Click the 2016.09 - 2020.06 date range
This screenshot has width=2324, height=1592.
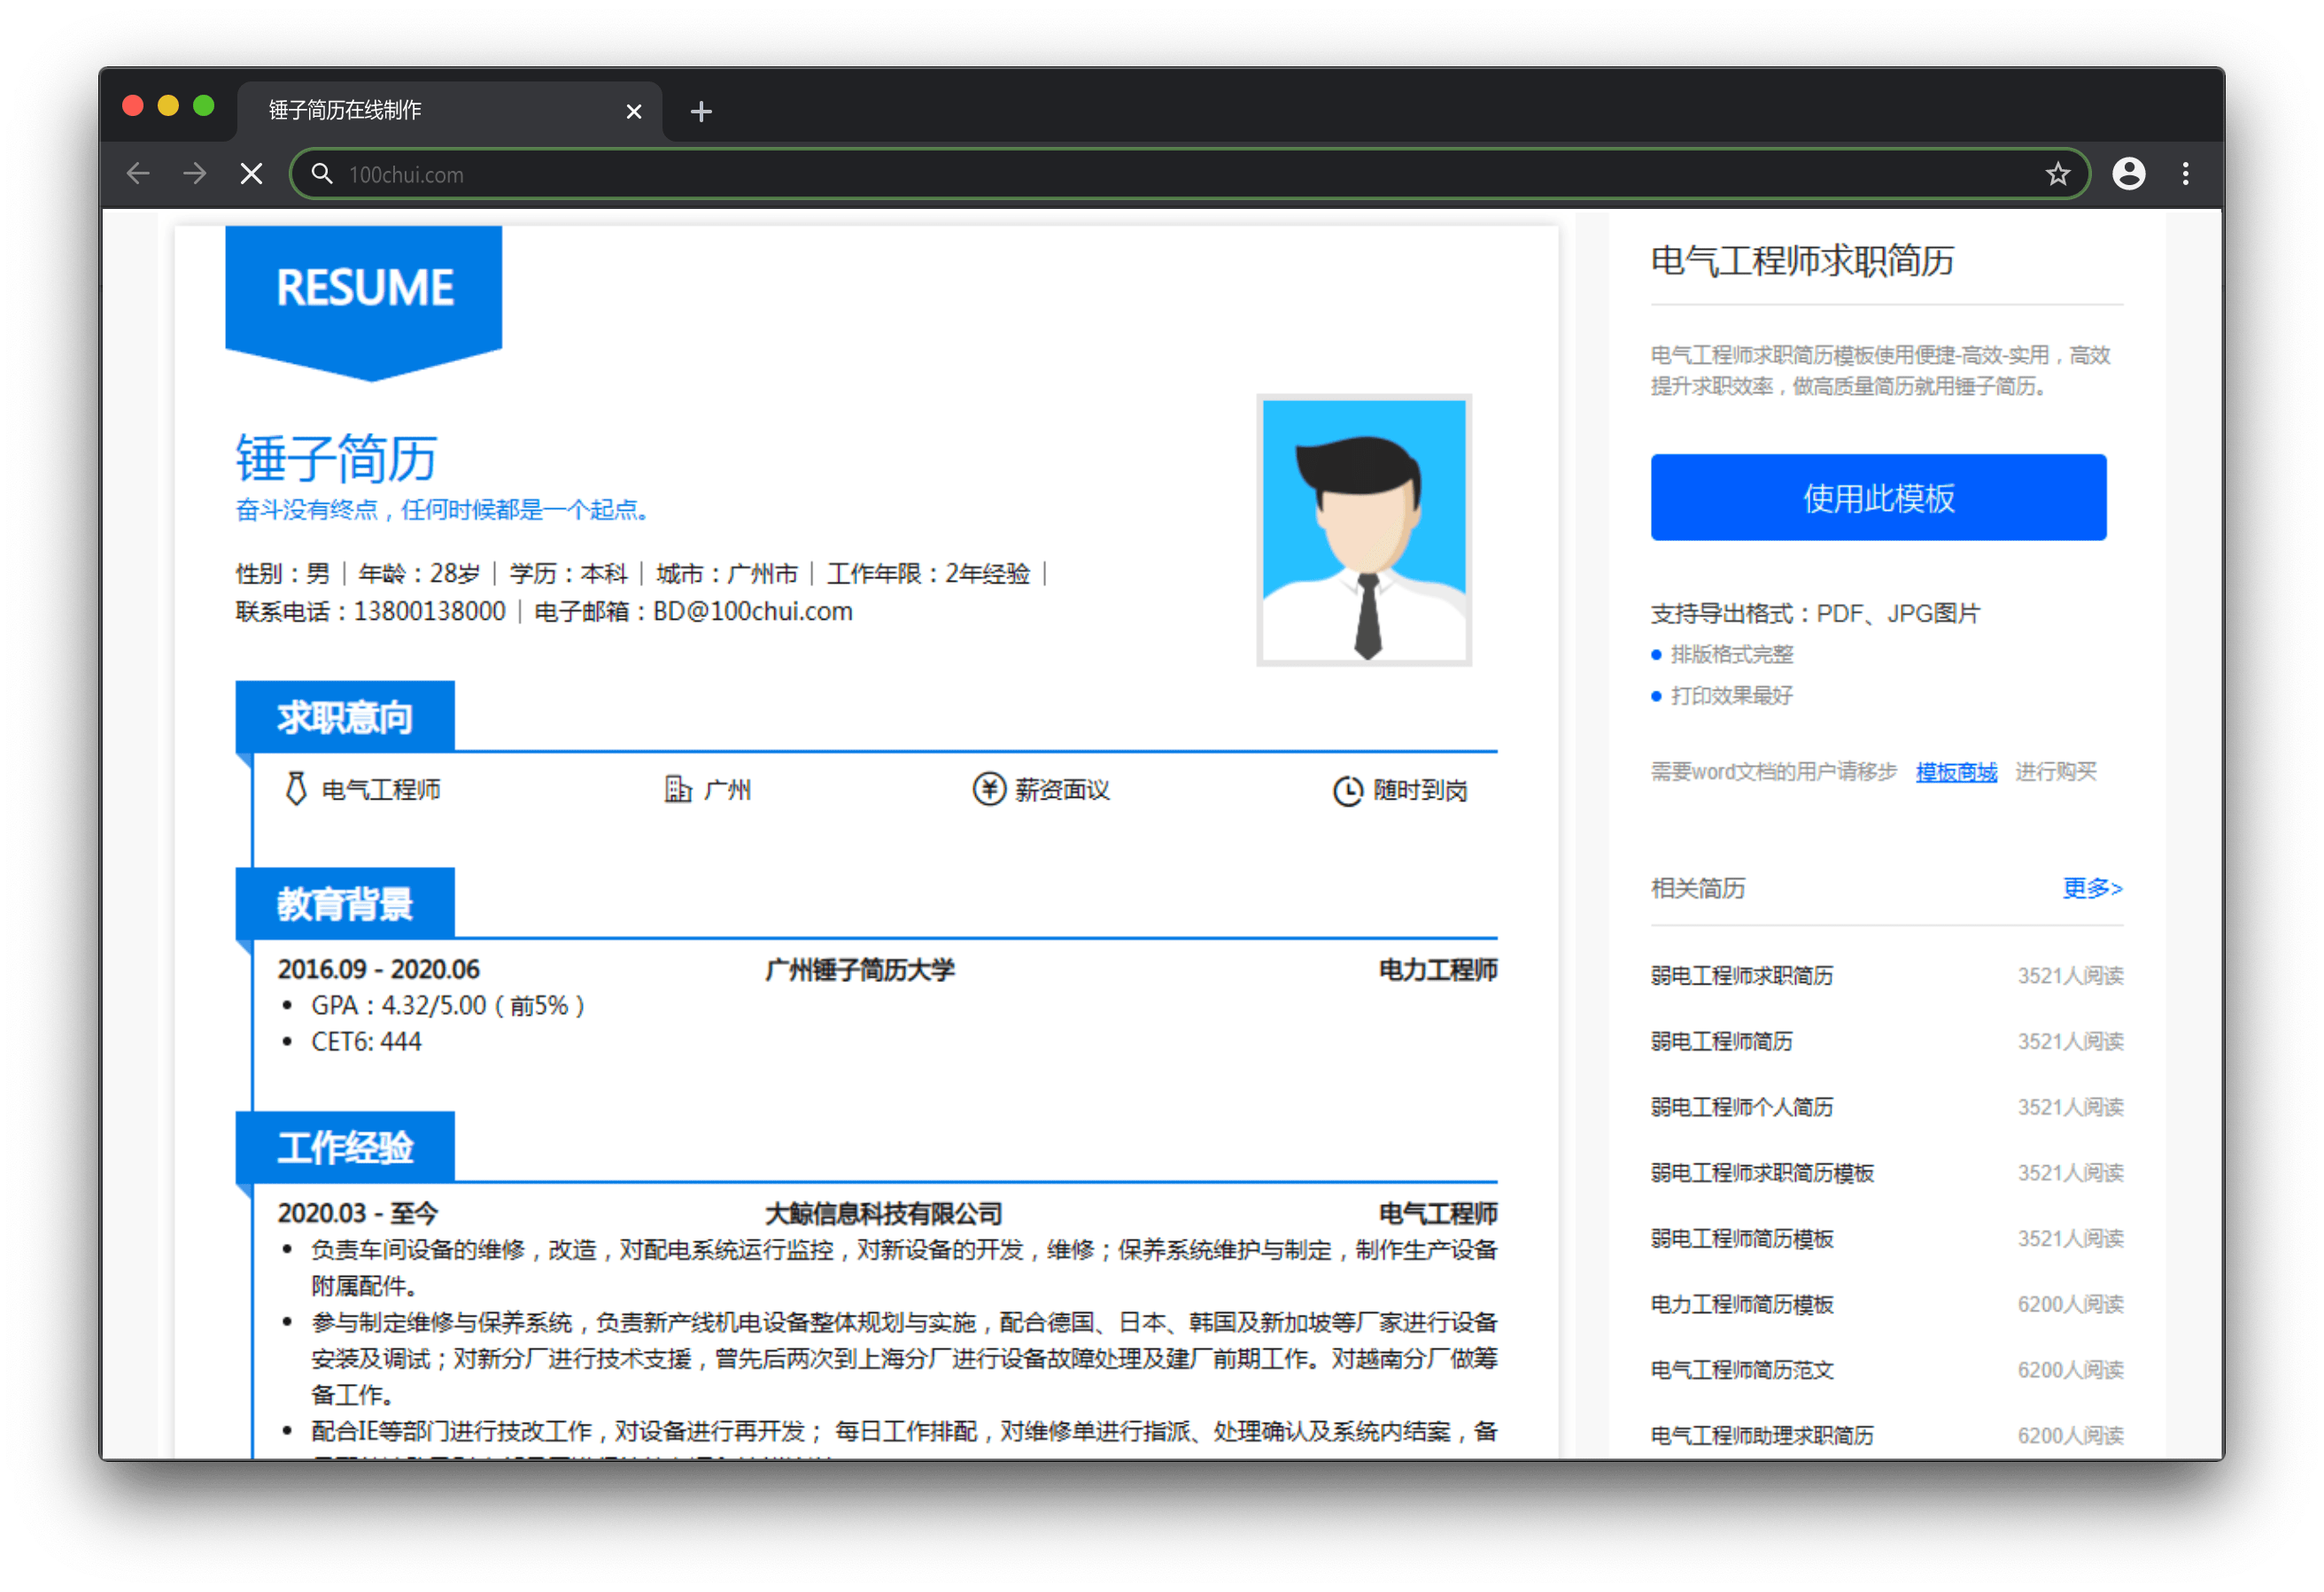(378, 969)
